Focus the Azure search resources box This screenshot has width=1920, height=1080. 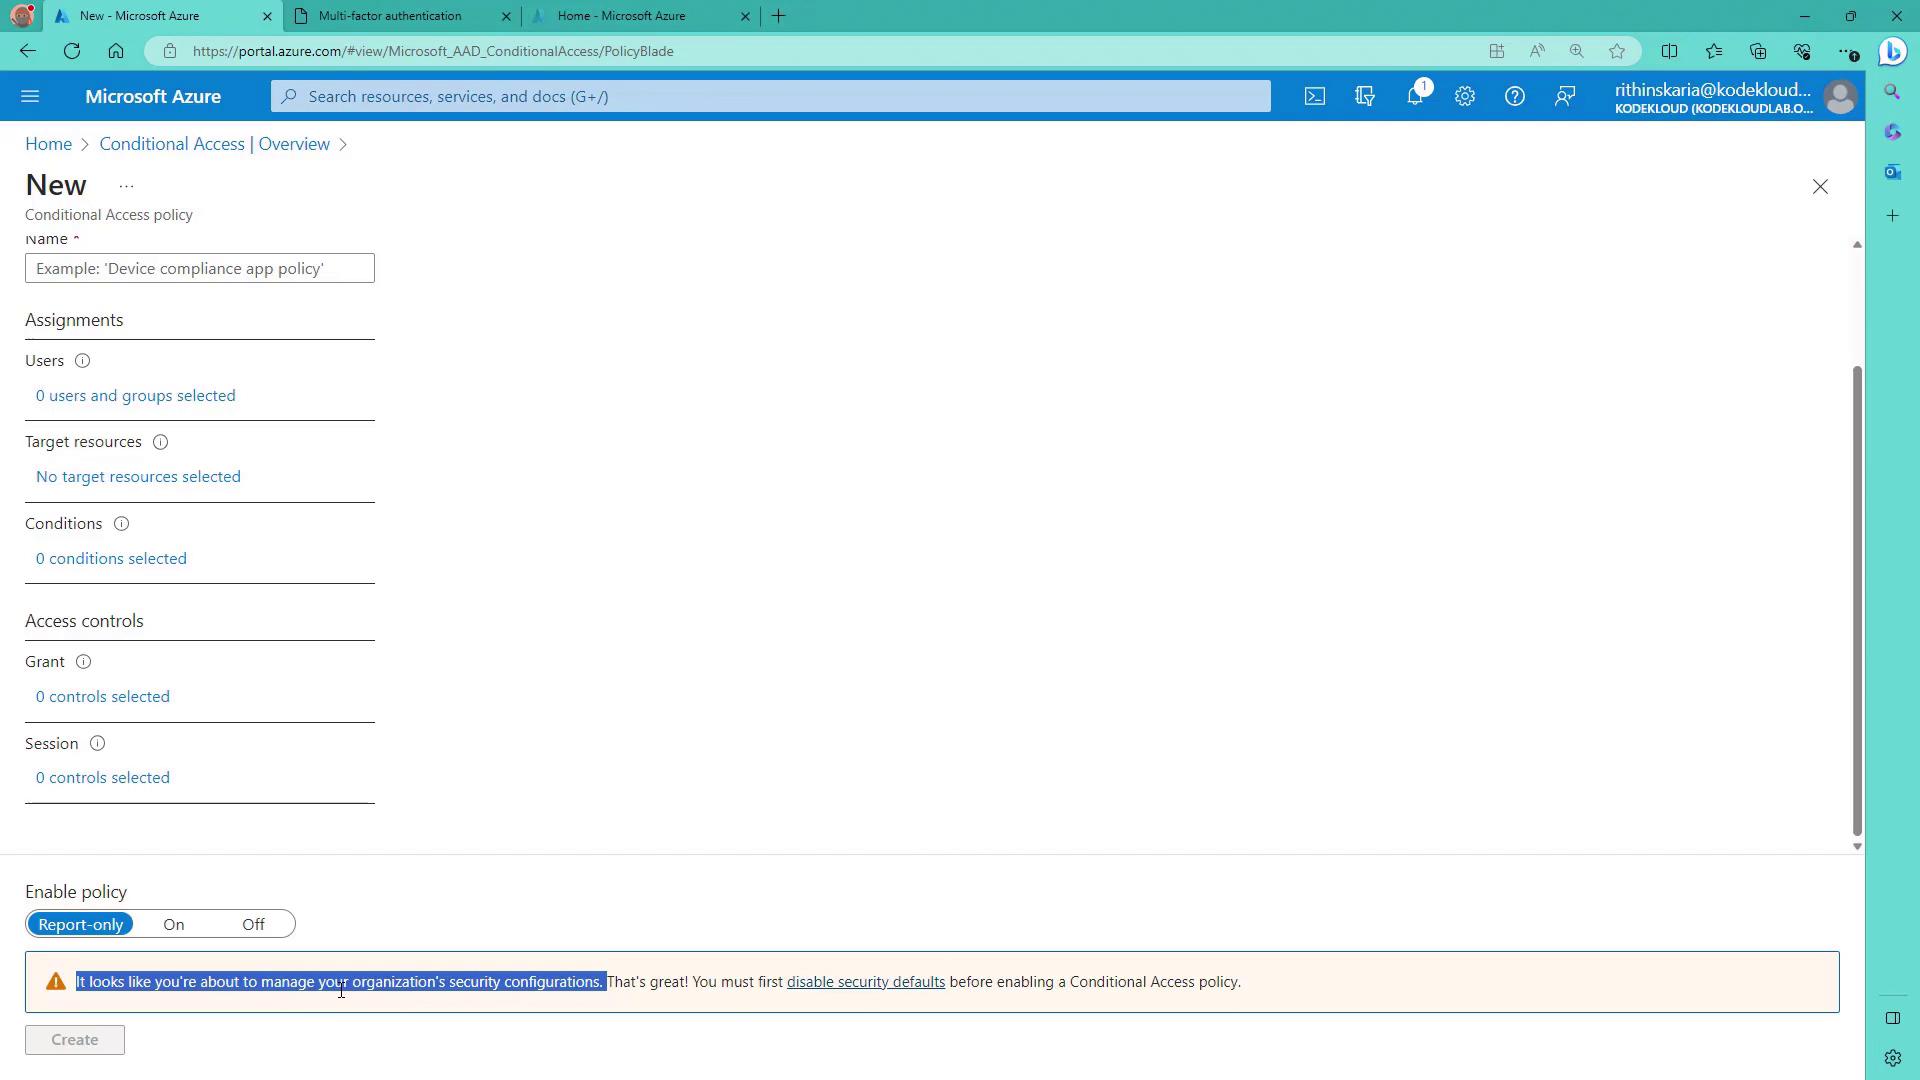click(x=770, y=96)
